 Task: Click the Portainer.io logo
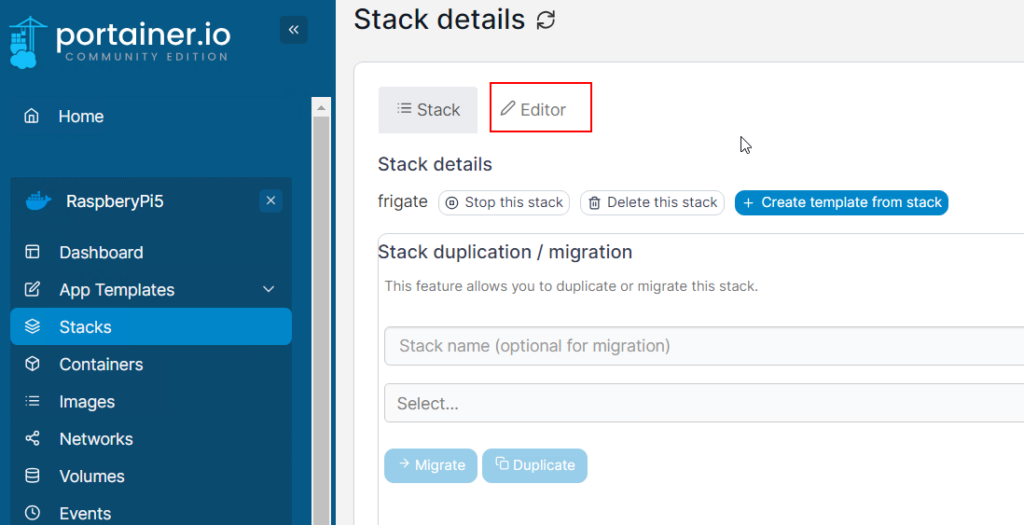(120, 42)
